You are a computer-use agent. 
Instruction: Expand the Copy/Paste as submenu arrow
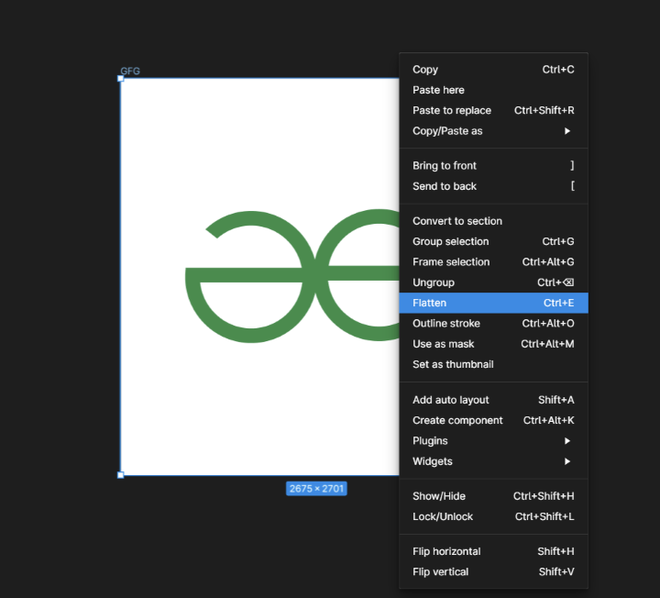[x=567, y=131]
